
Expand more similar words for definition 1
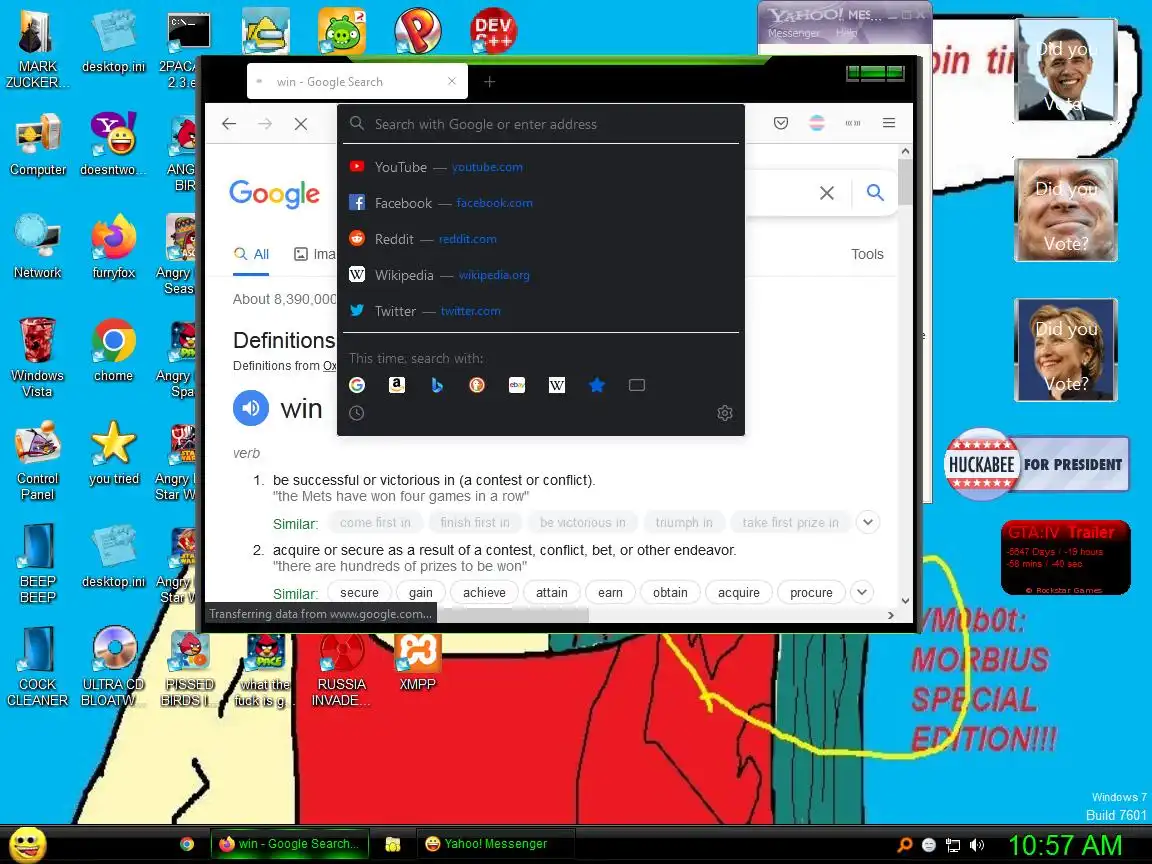pos(868,522)
